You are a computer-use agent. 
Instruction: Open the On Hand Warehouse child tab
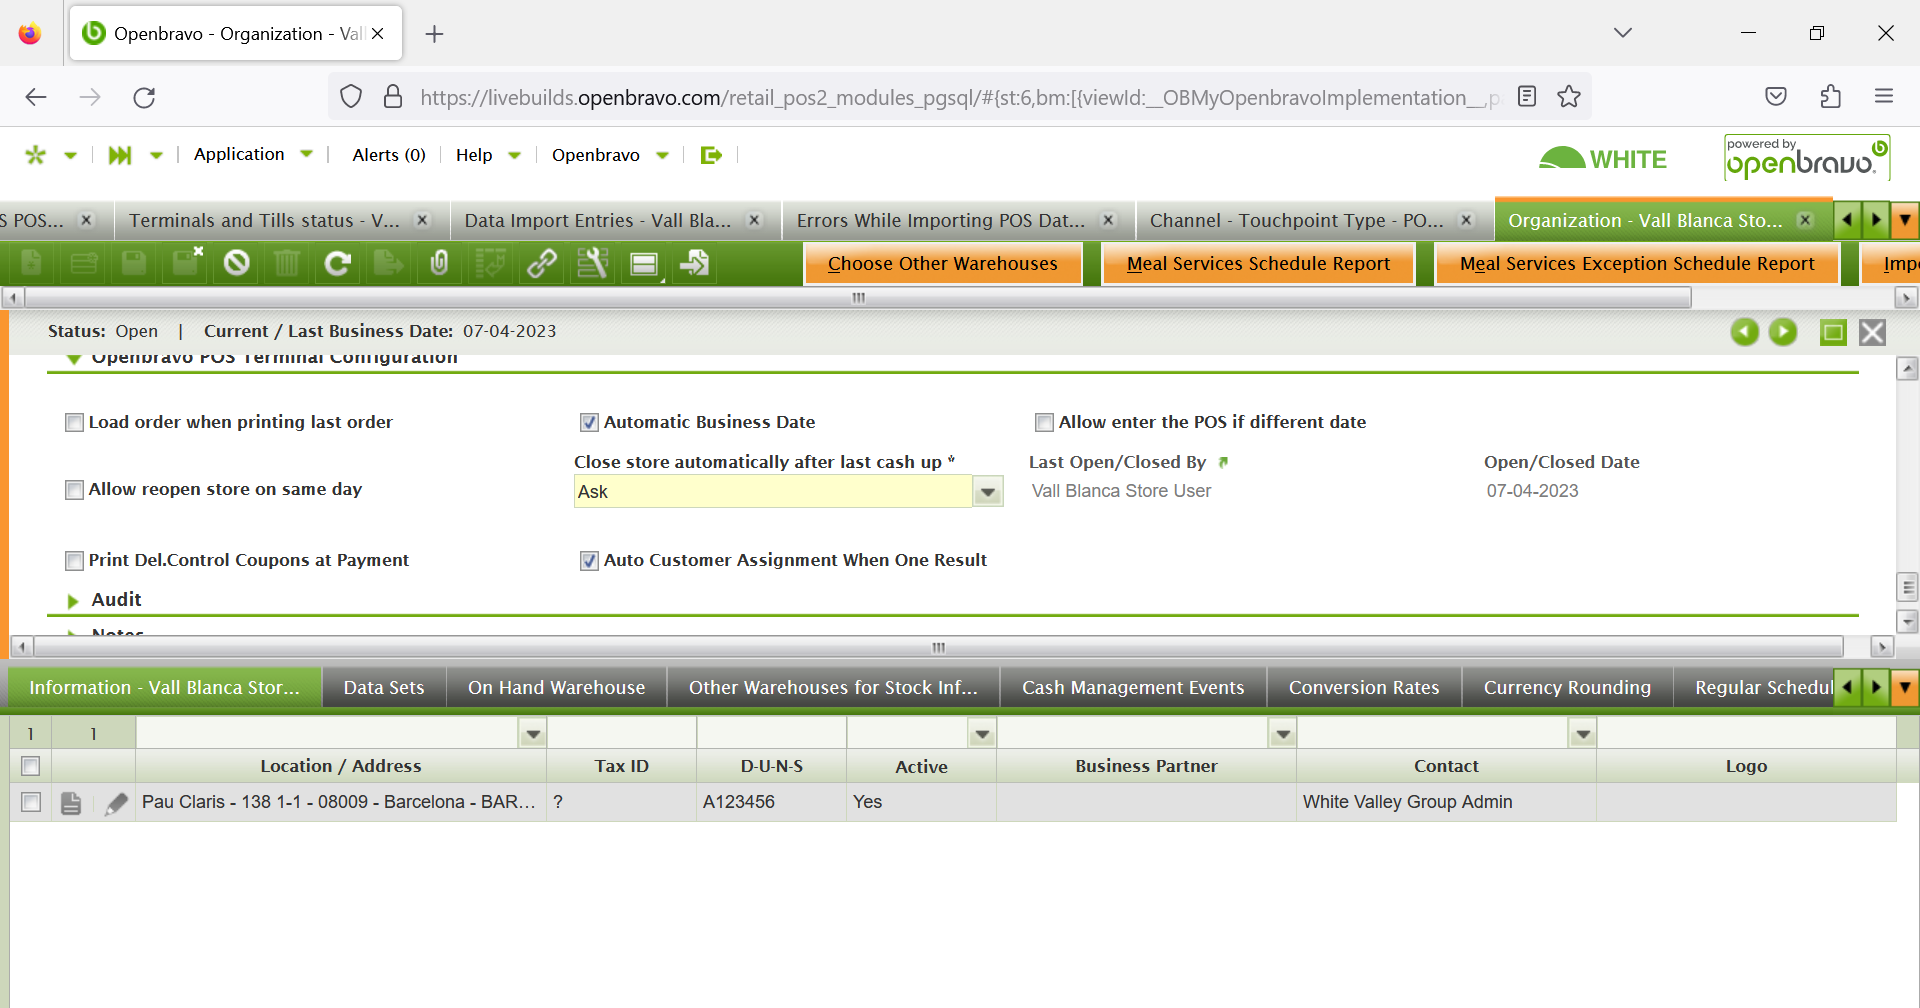pos(556,688)
